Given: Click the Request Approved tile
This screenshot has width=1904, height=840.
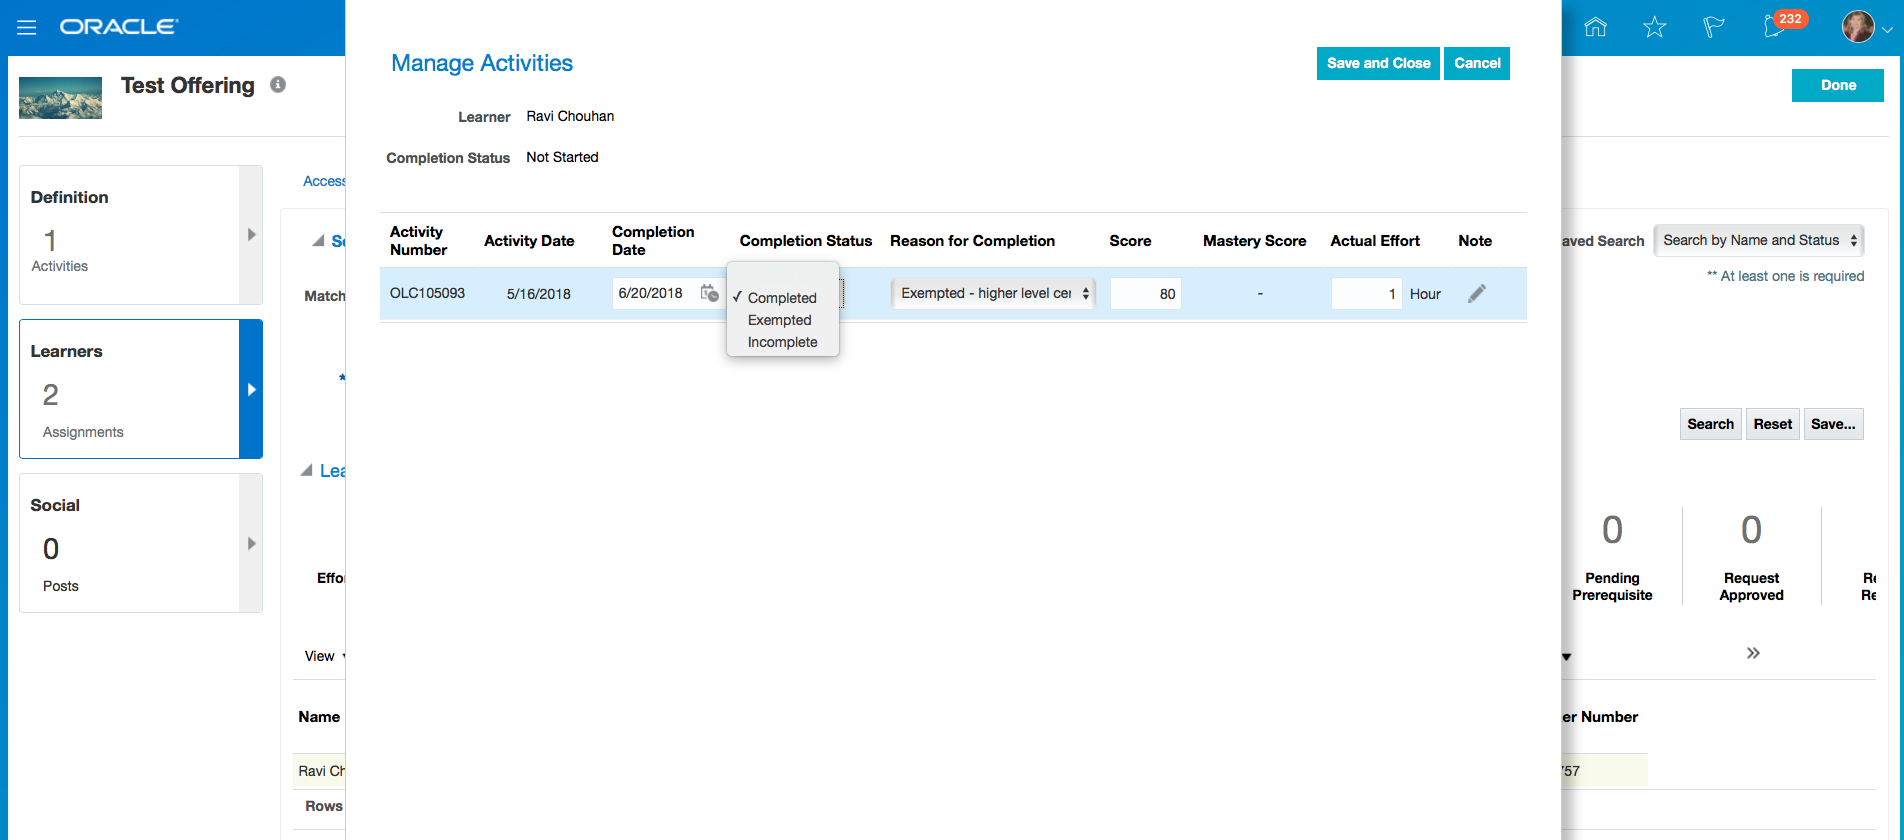Looking at the screenshot, I should tap(1751, 556).
